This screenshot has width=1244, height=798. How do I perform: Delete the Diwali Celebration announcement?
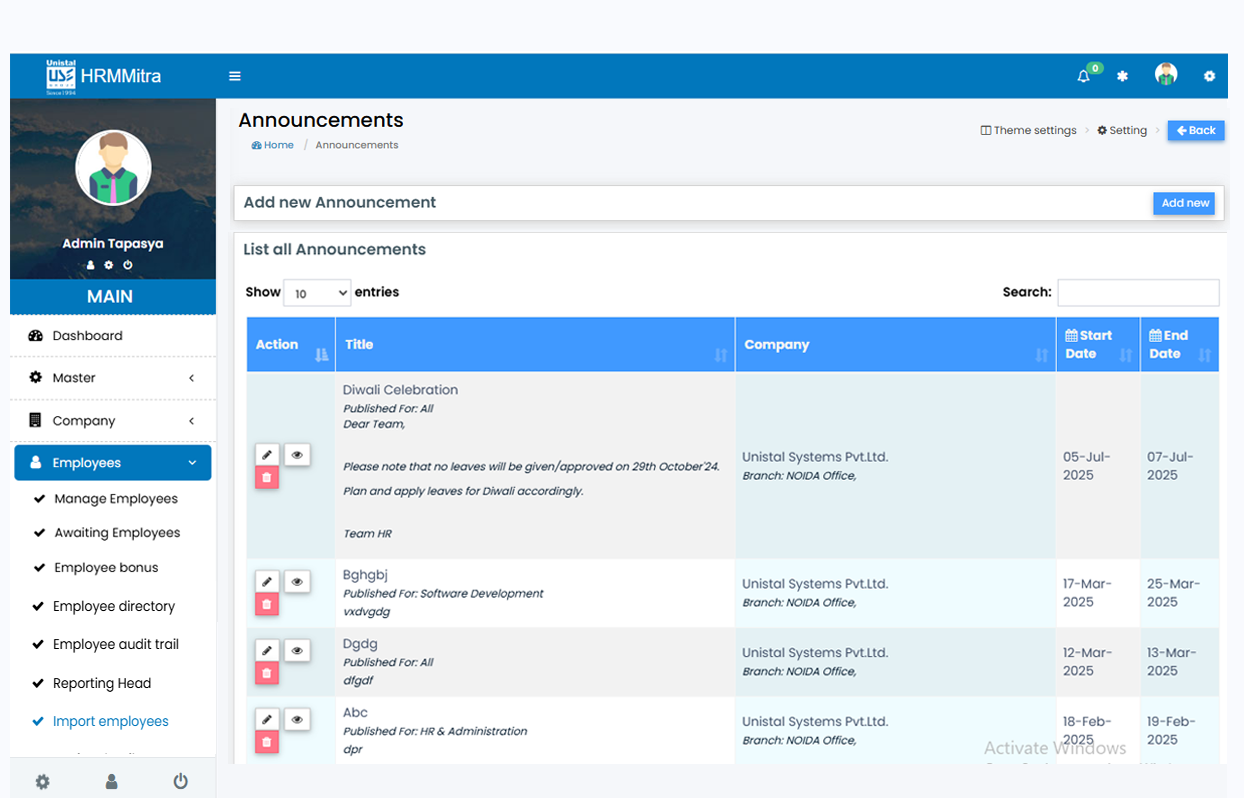pos(267,478)
